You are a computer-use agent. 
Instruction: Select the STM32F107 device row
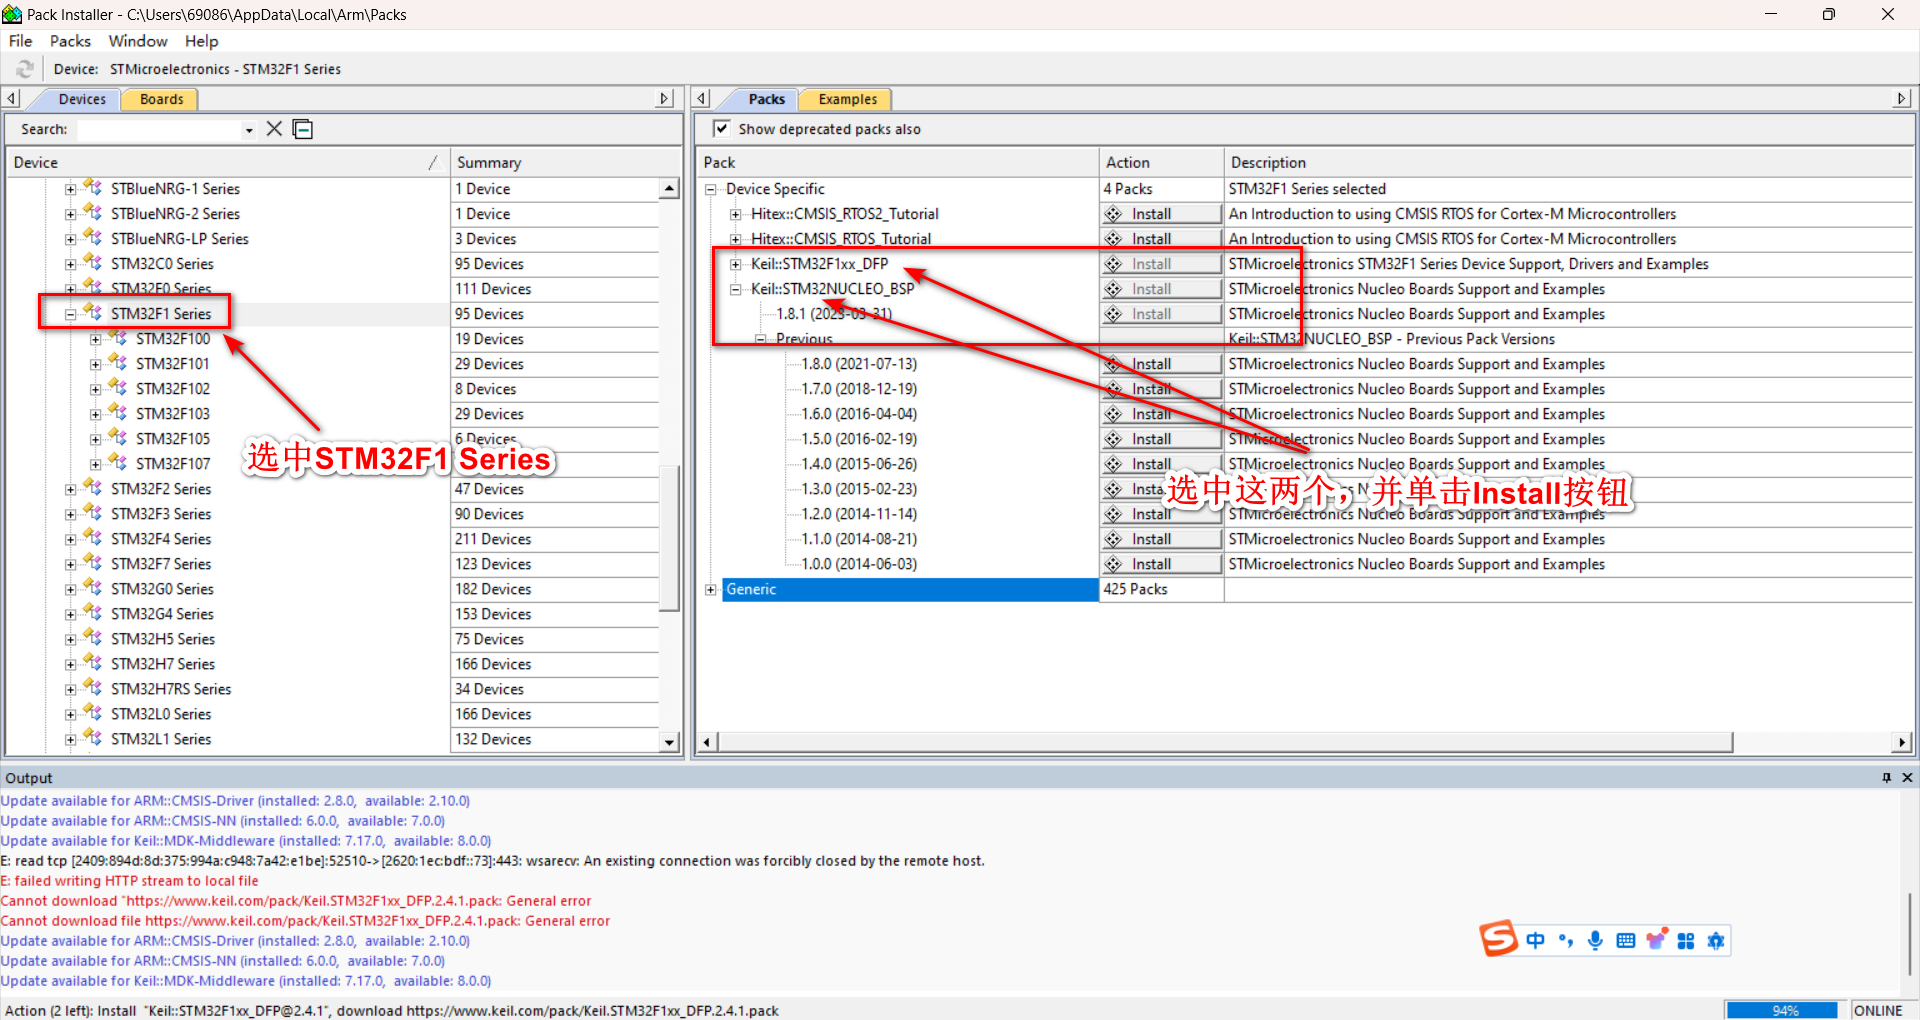coord(173,464)
